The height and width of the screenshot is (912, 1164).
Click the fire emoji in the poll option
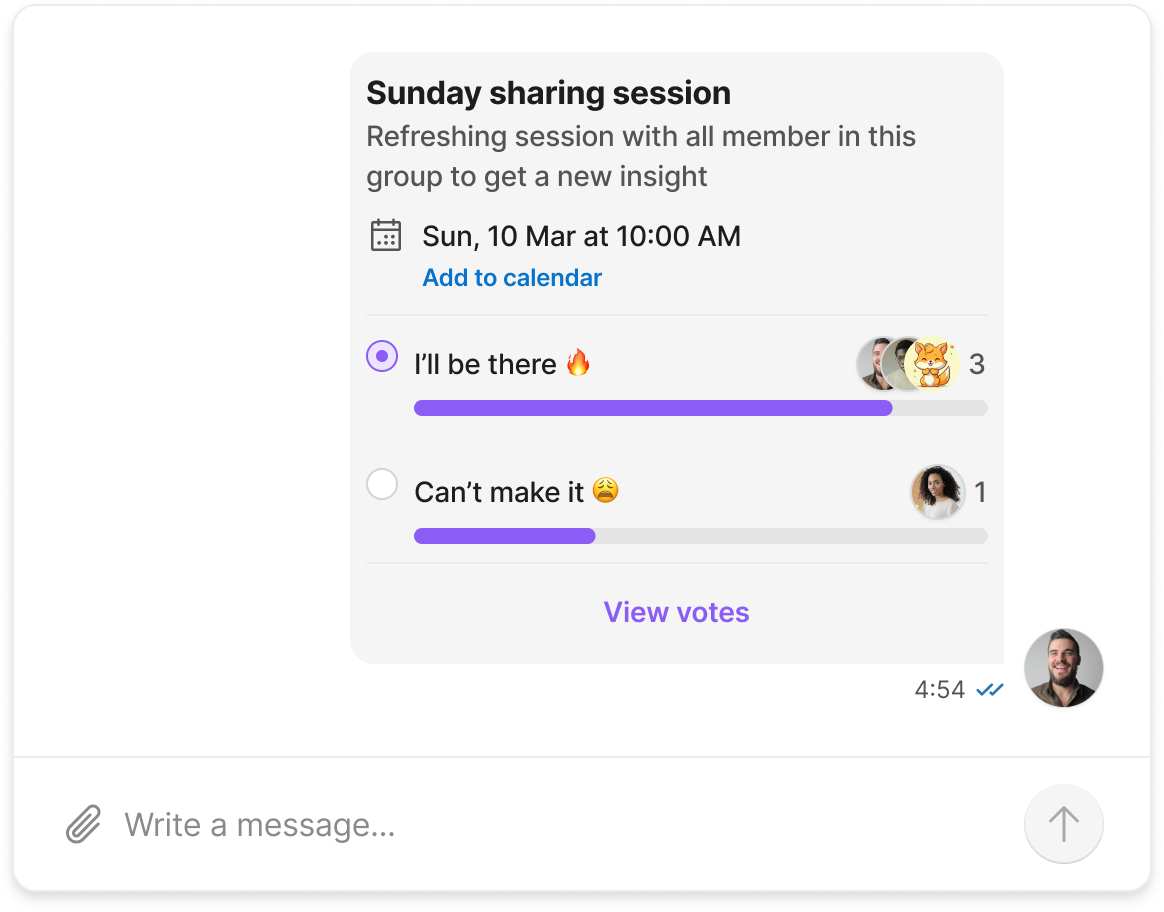point(578,363)
